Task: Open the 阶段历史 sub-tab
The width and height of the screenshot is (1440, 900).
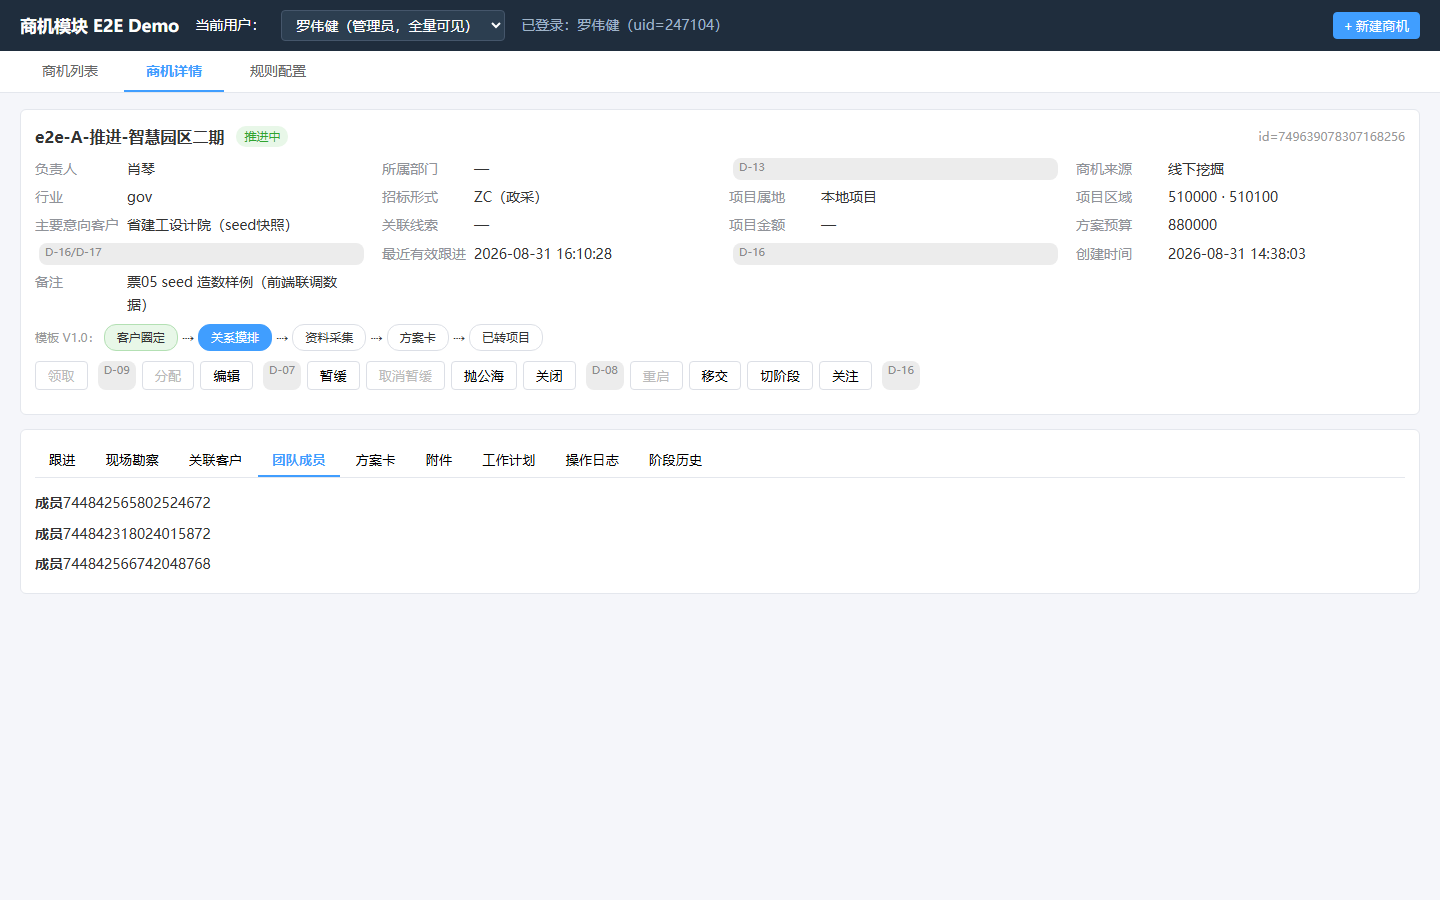Action: click(675, 460)
